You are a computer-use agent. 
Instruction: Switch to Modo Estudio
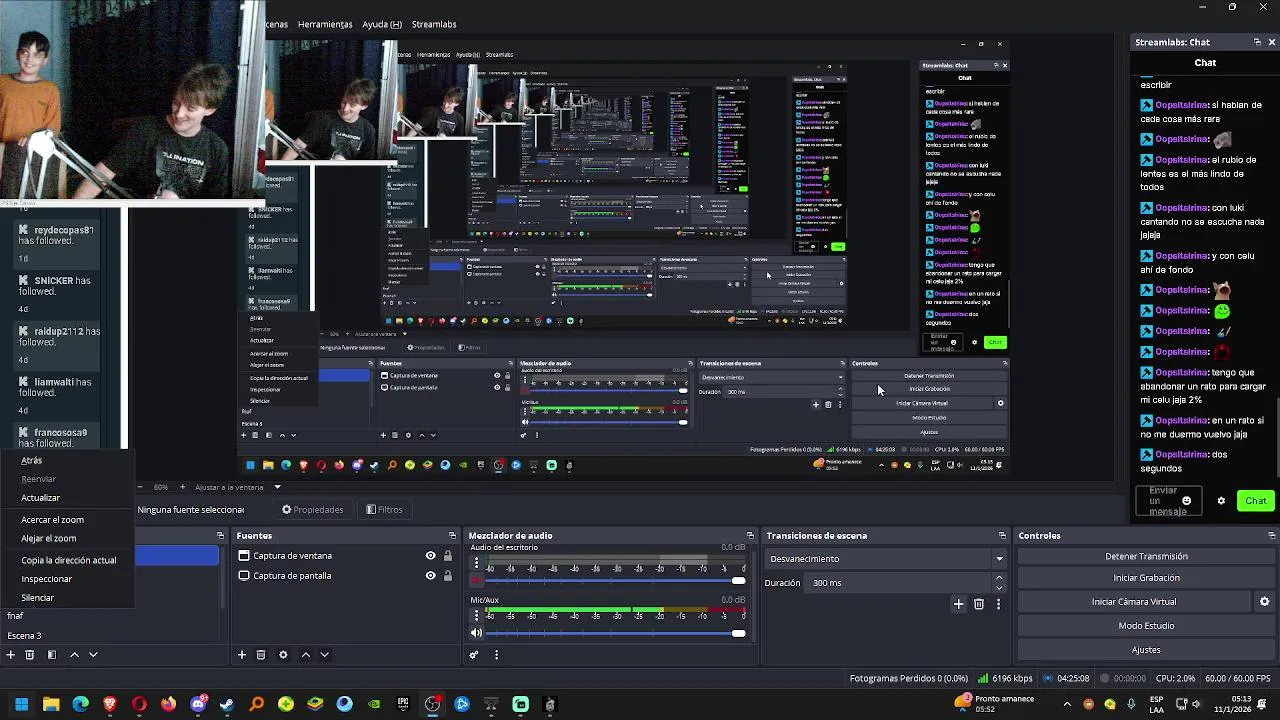[1146, 626]
